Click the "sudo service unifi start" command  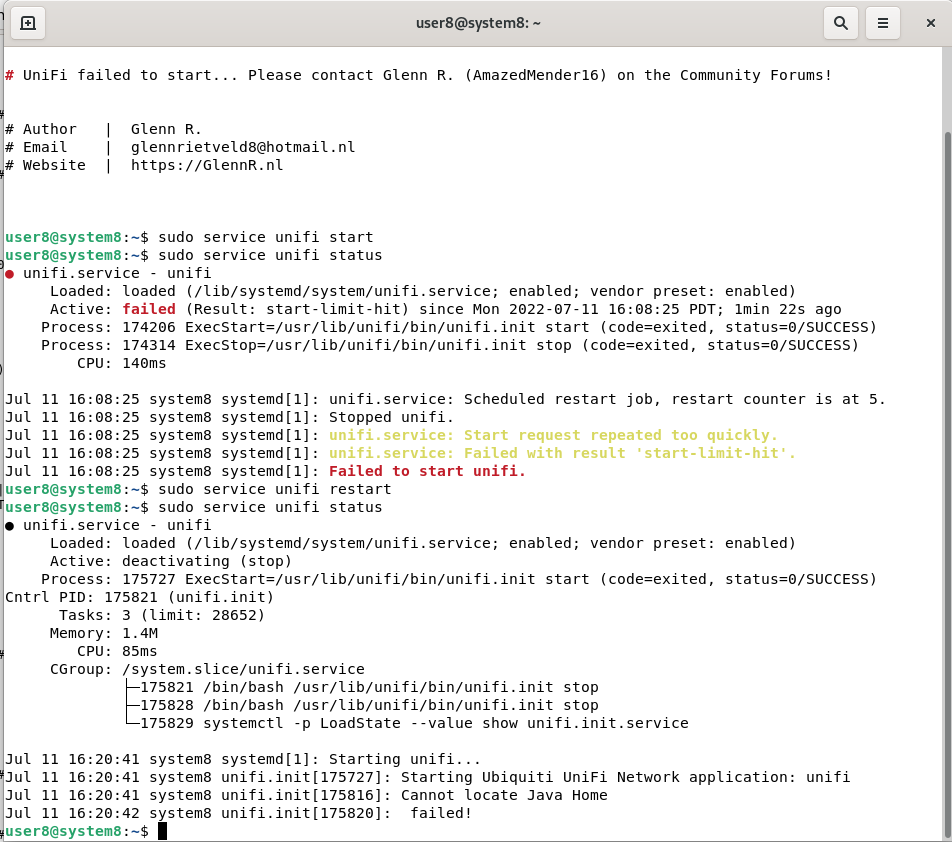[x=265, y=237]
